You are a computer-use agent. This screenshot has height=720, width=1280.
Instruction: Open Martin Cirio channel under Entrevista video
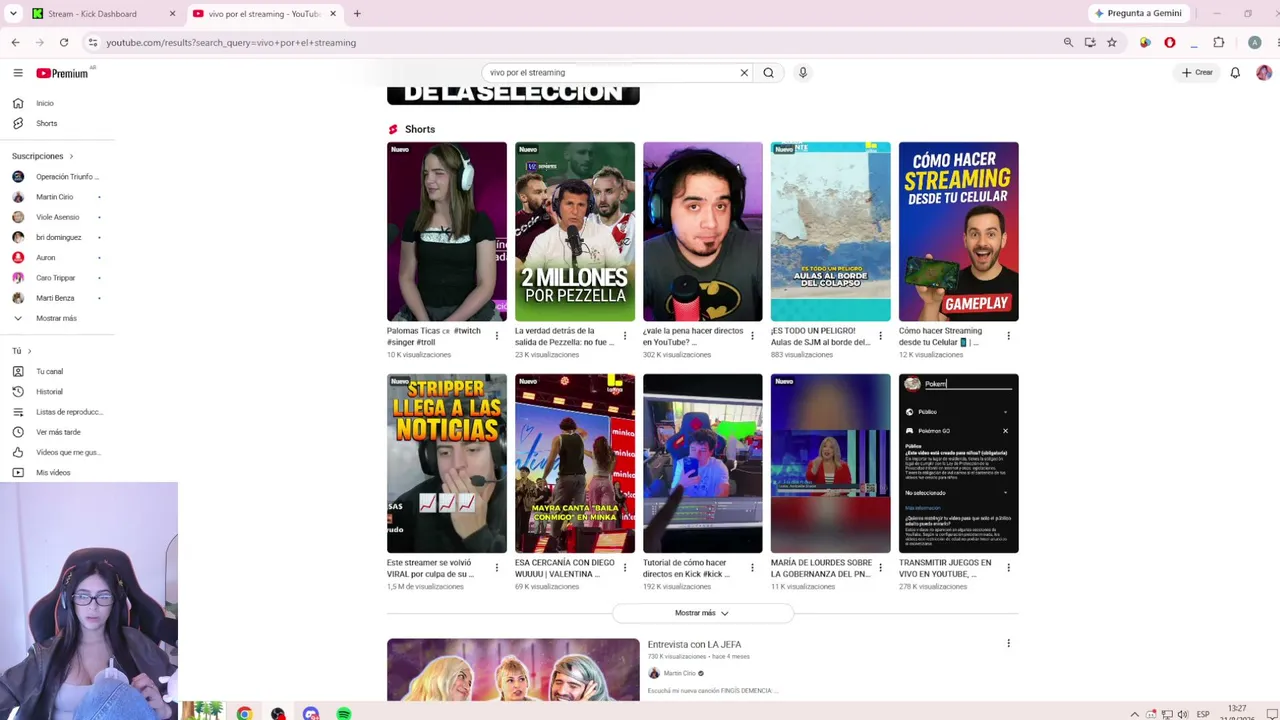(679, 673)
